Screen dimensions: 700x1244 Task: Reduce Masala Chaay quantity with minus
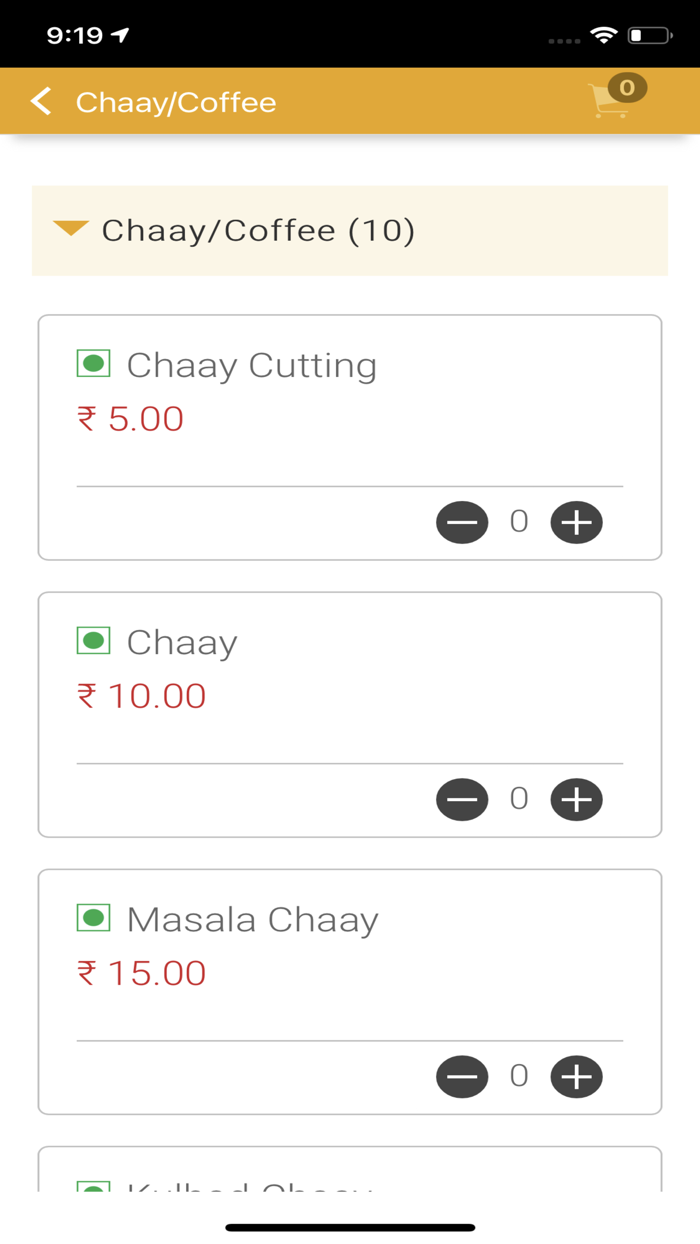[462, 1076]
